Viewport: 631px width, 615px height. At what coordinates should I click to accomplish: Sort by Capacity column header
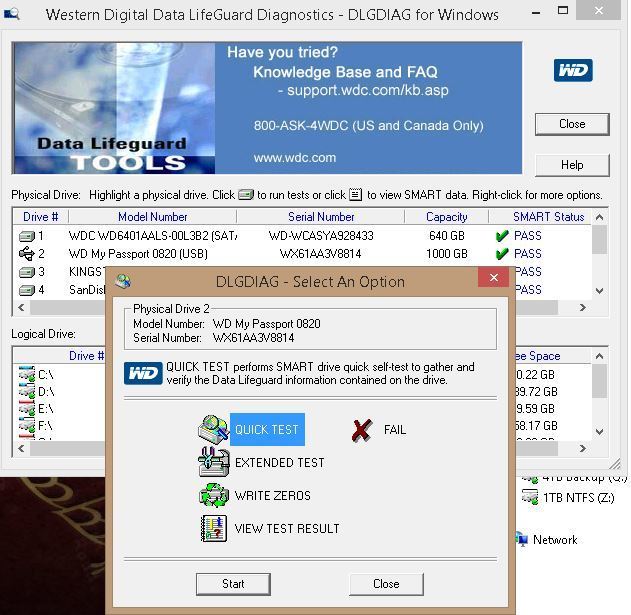(x=446, y=217)
